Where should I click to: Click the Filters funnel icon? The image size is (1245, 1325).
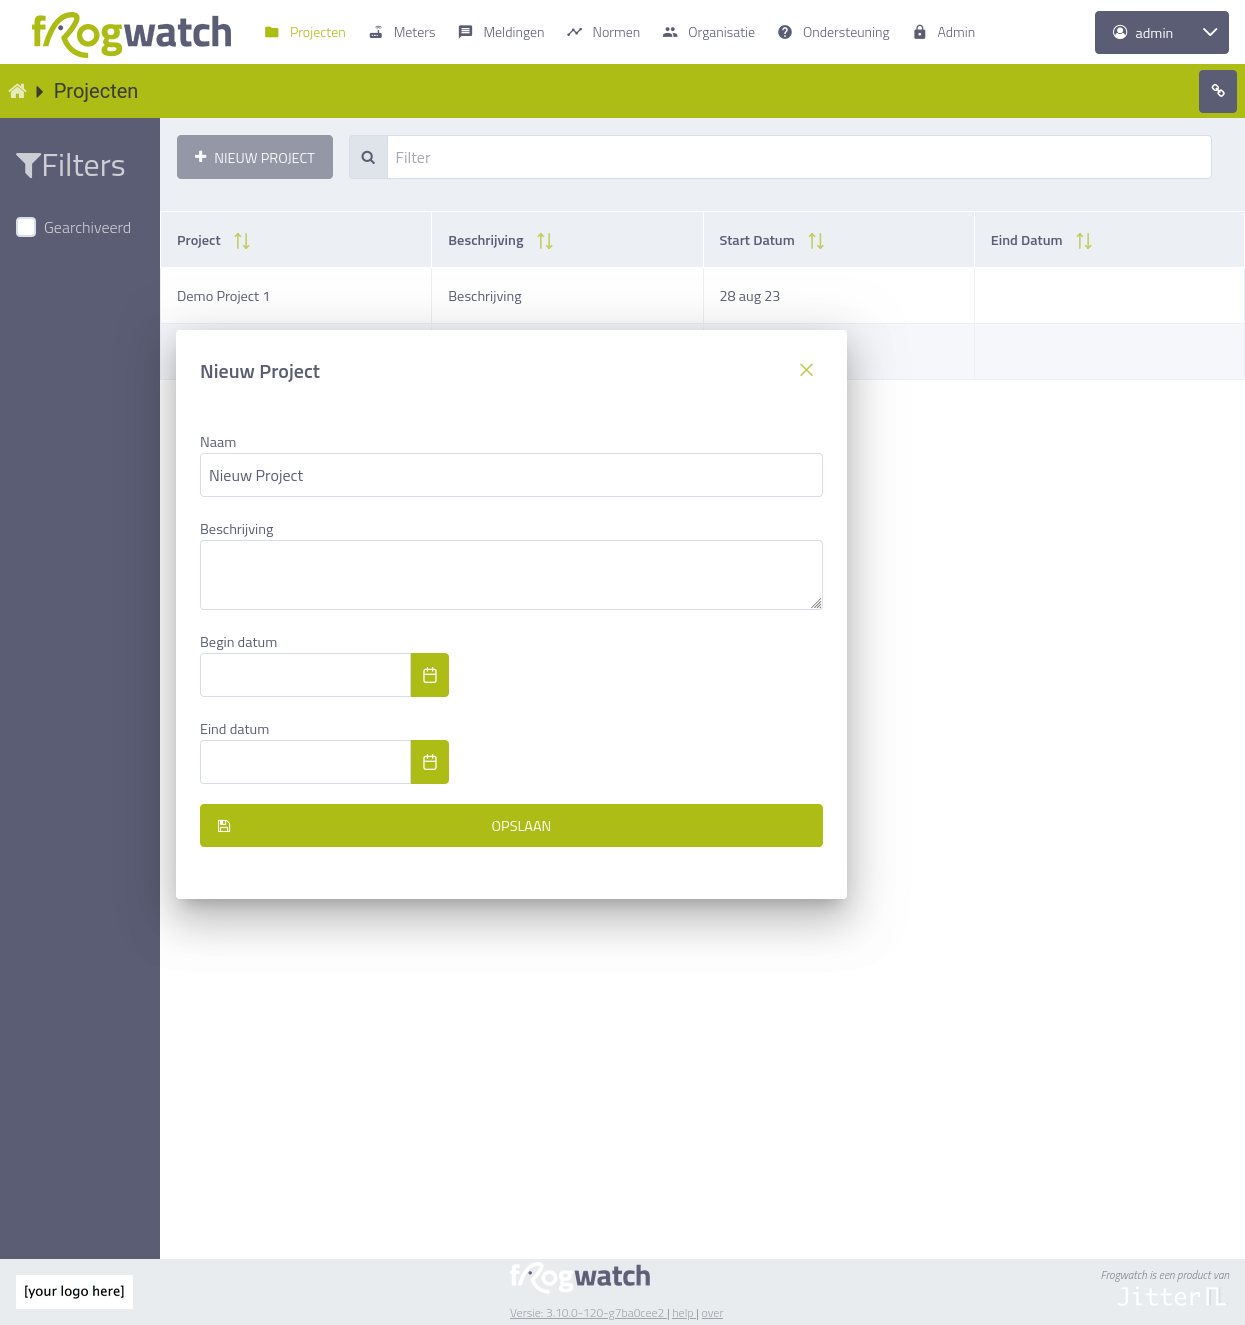[x=28, y=165]
